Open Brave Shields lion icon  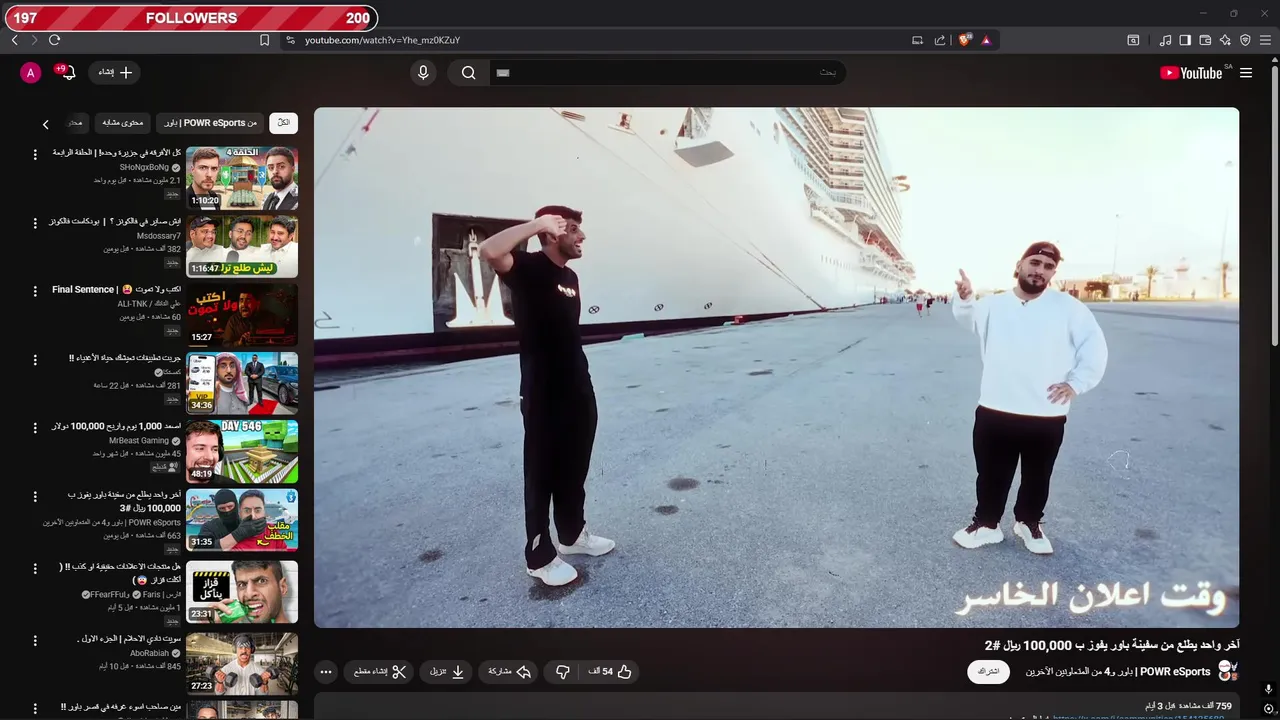[x=964, y=40]
